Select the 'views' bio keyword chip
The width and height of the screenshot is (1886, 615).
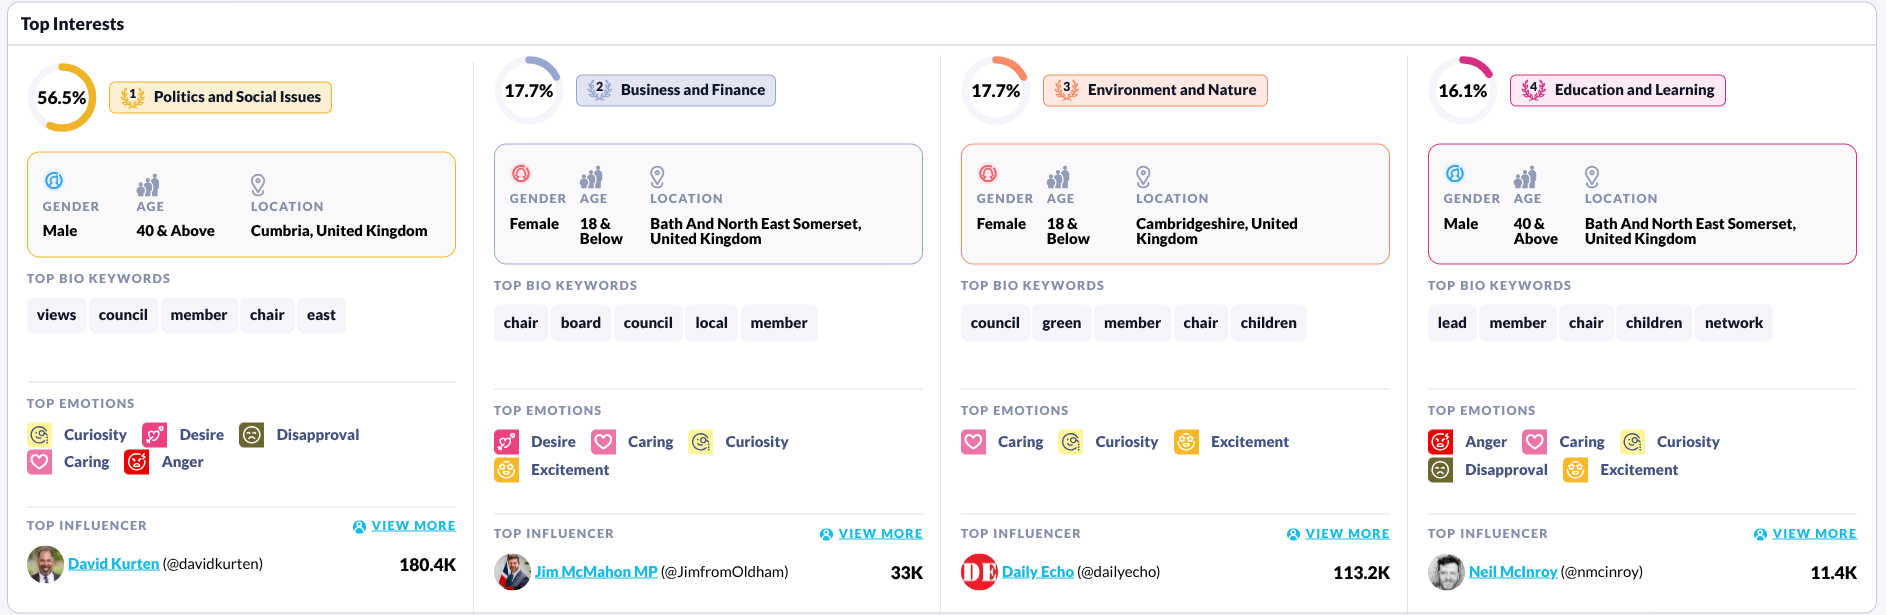(x=56, y=315)
